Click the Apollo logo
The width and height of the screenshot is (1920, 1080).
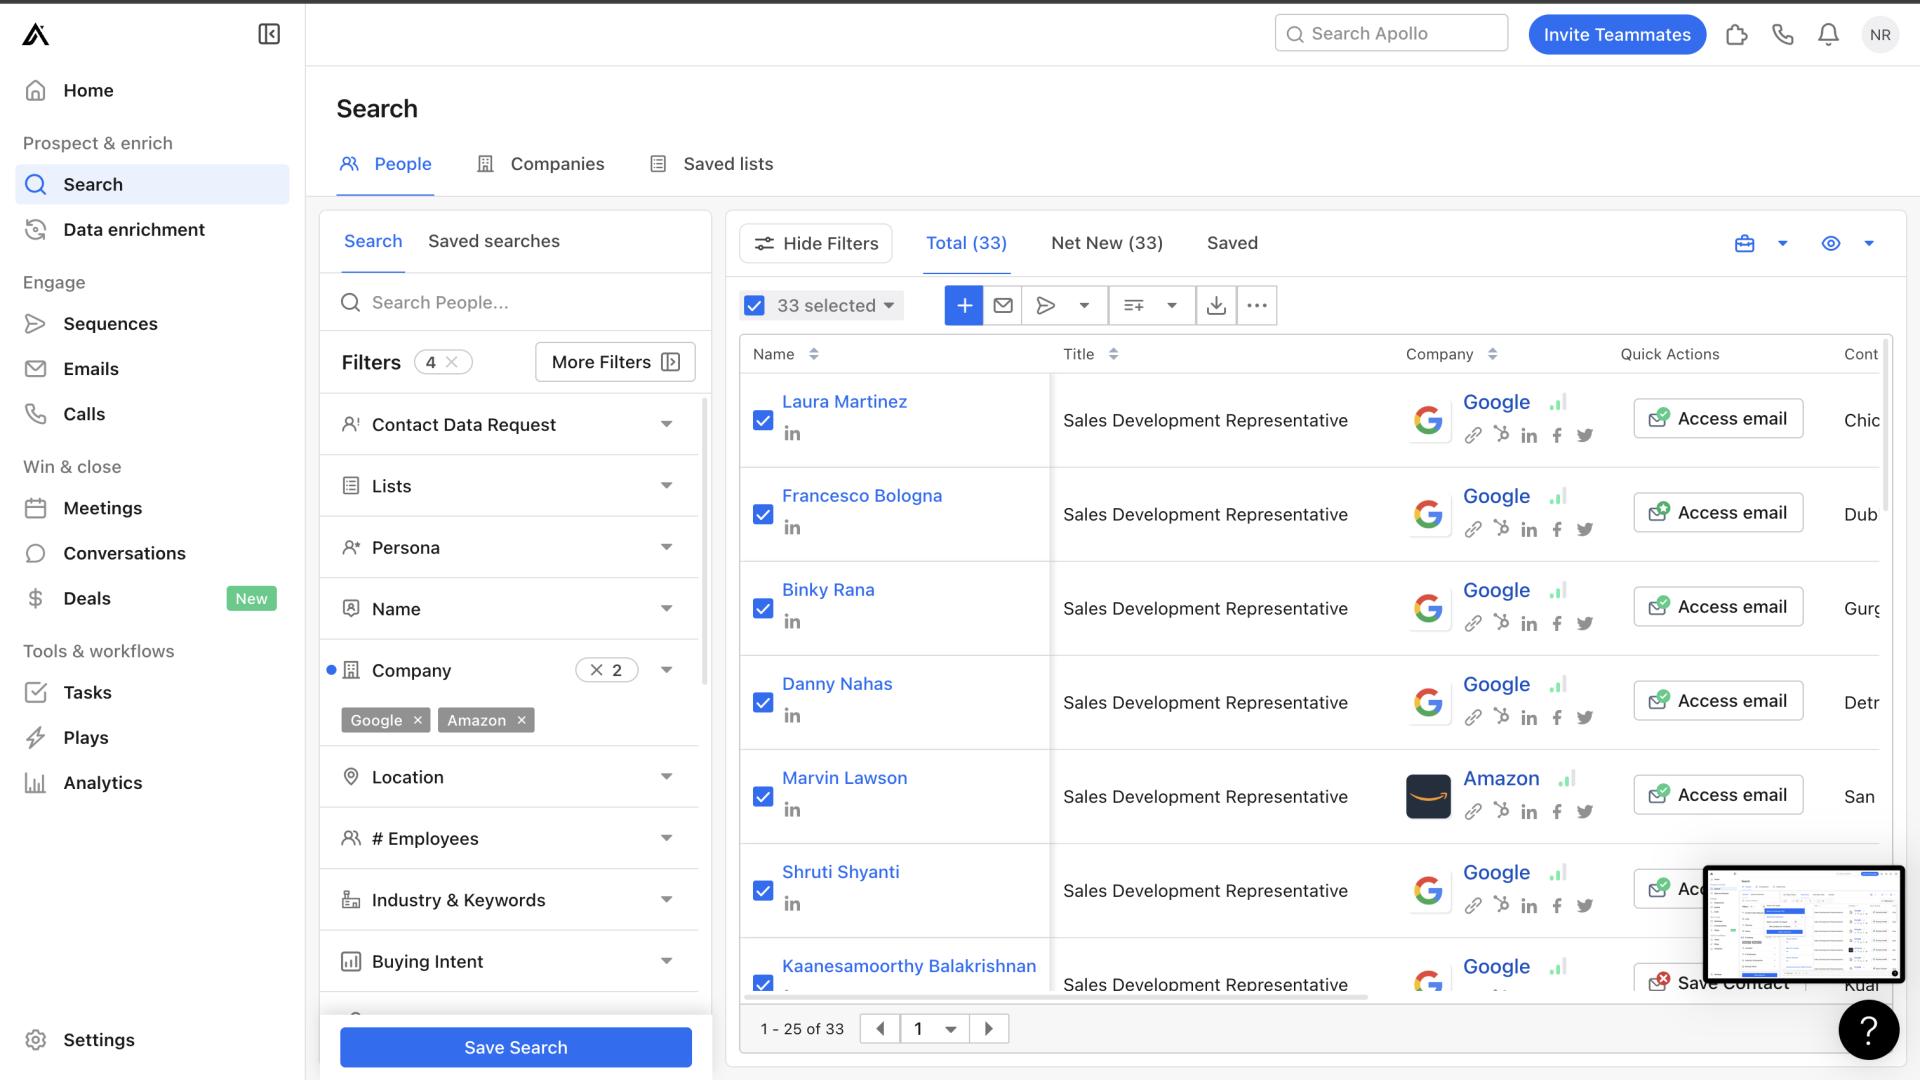pyautogui.click(x=36, y=34)
